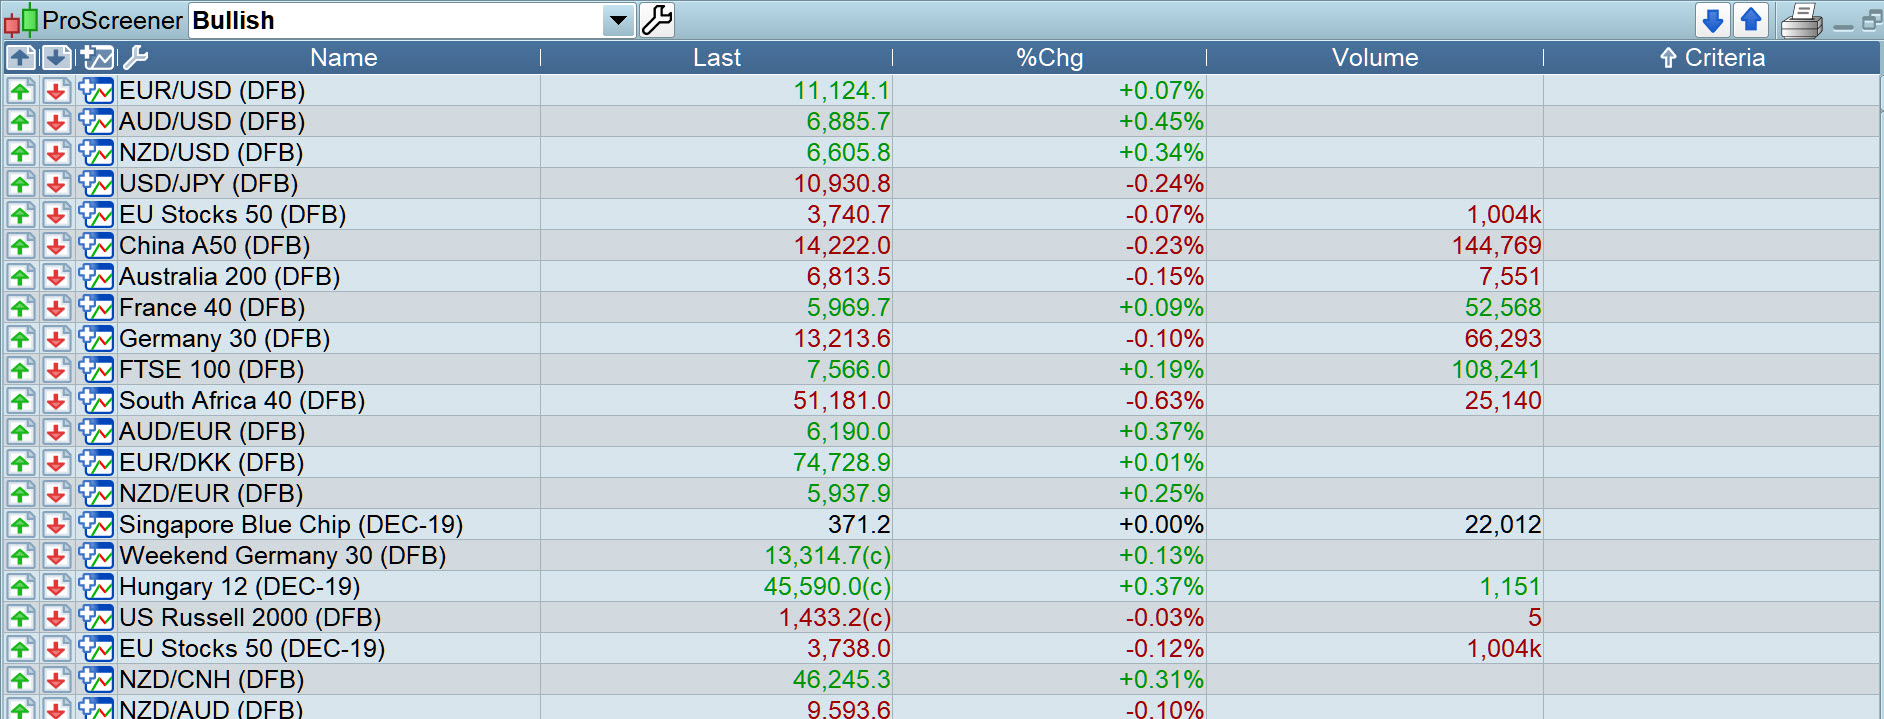Print the screener results list
The image size is (1884, 719).
tap(1802, 21)
